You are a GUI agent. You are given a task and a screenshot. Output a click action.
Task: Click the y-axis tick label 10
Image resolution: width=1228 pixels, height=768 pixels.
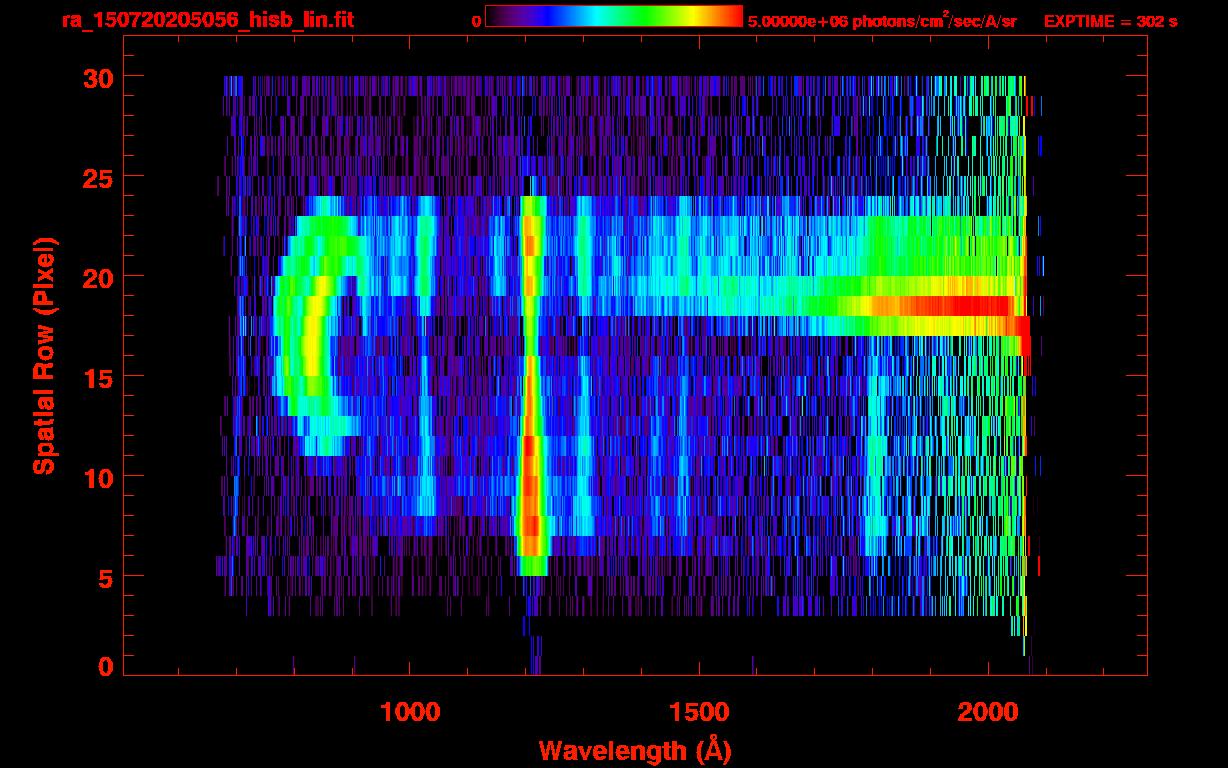[x=98, y=477]
